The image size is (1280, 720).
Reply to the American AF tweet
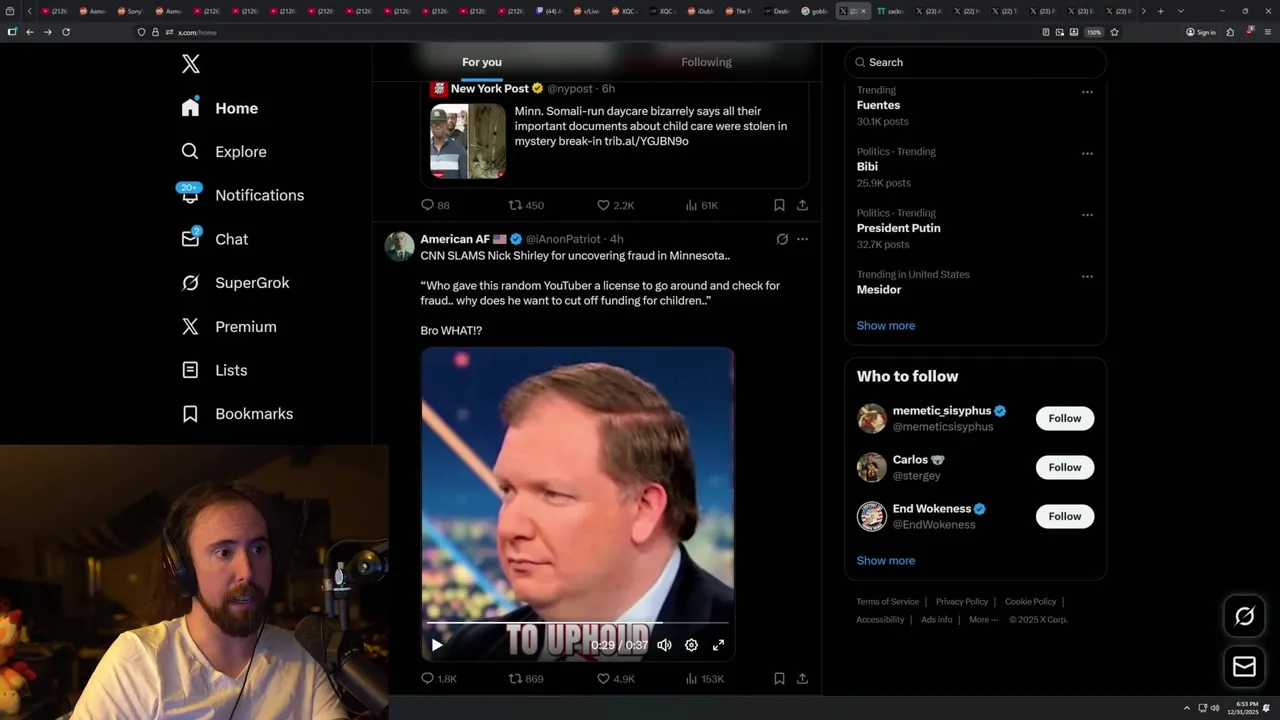point(438,679)
